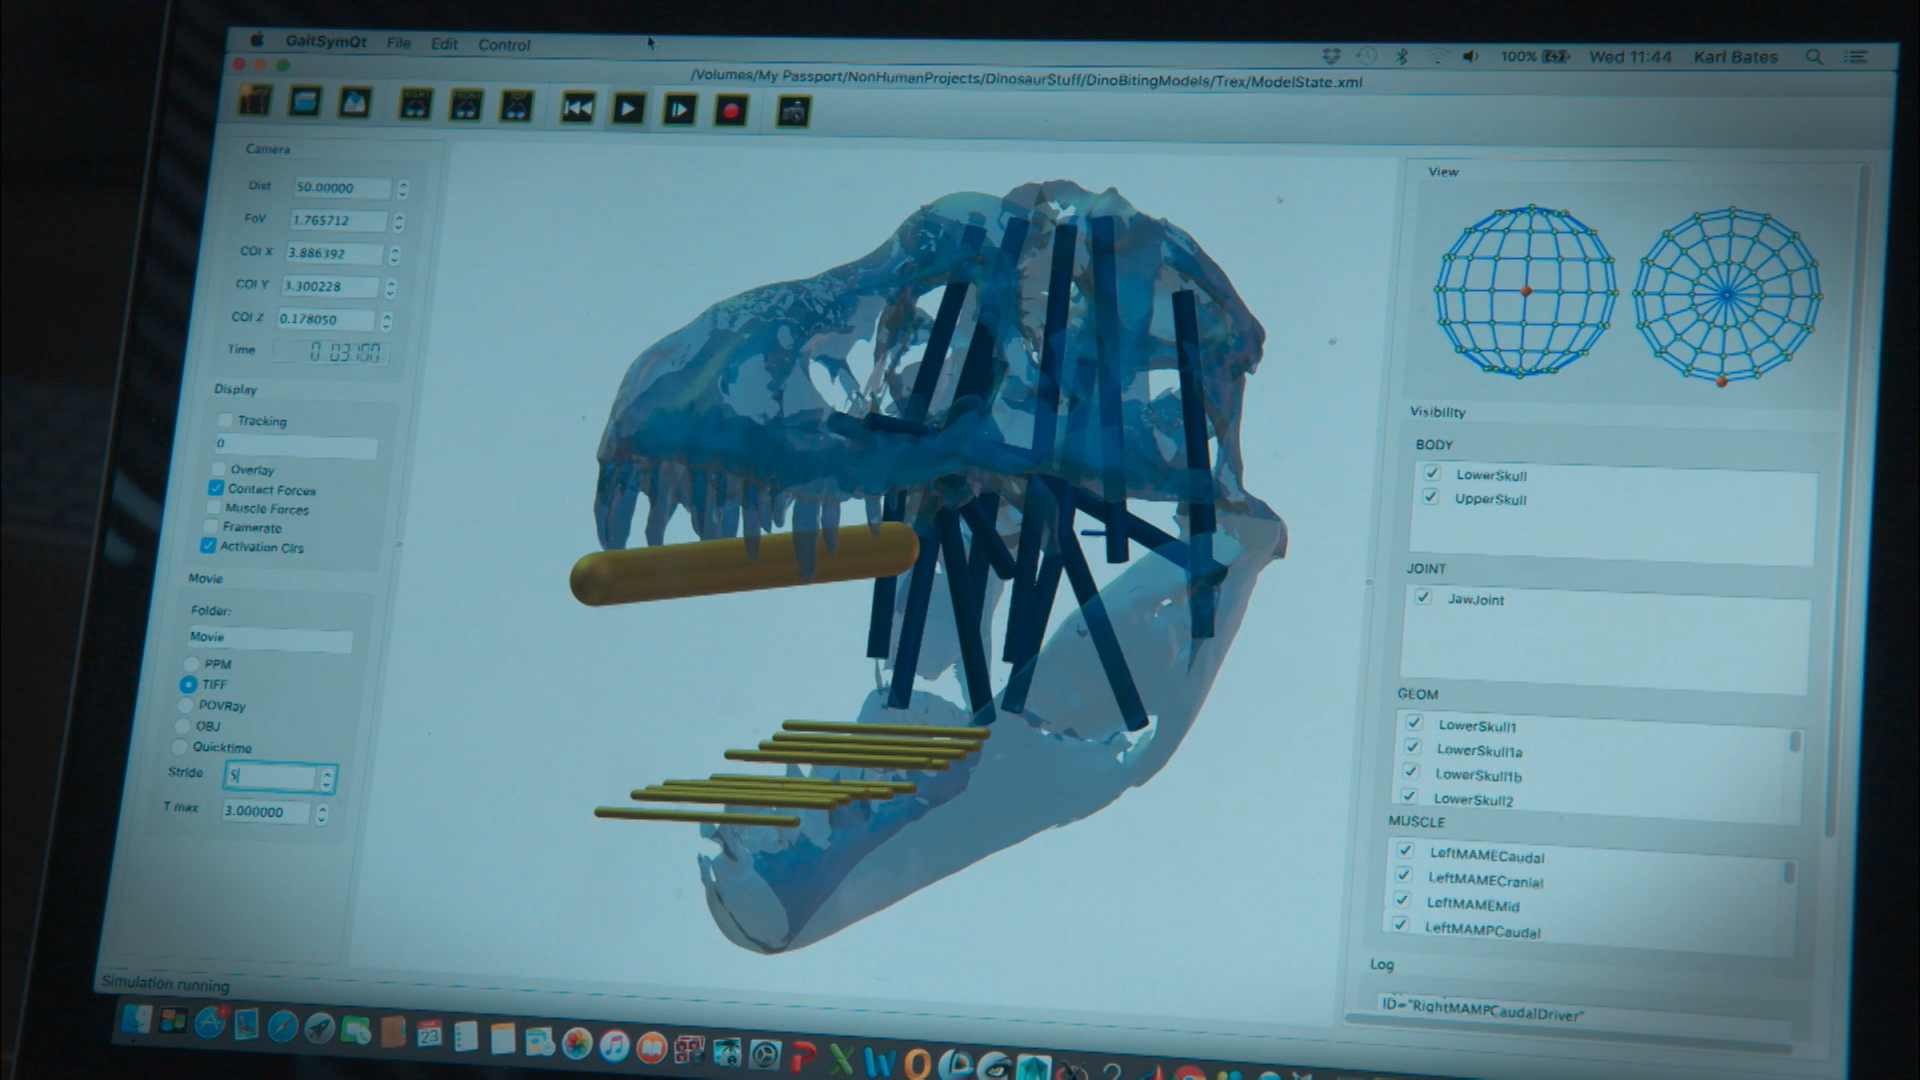Start recording with the red record button
The width and height of the screenshot is (1920, 1080).
tap(731, 111)
